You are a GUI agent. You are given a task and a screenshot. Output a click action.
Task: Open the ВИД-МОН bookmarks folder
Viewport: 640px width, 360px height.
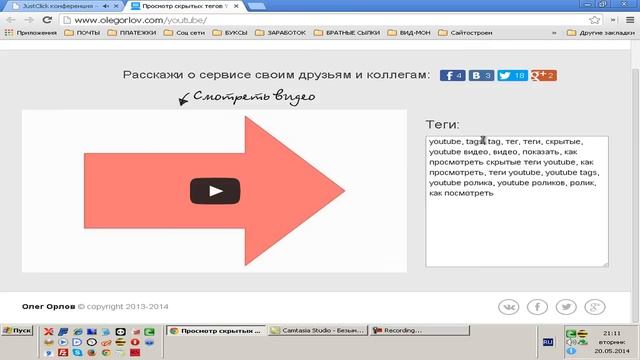pos(409,33)
